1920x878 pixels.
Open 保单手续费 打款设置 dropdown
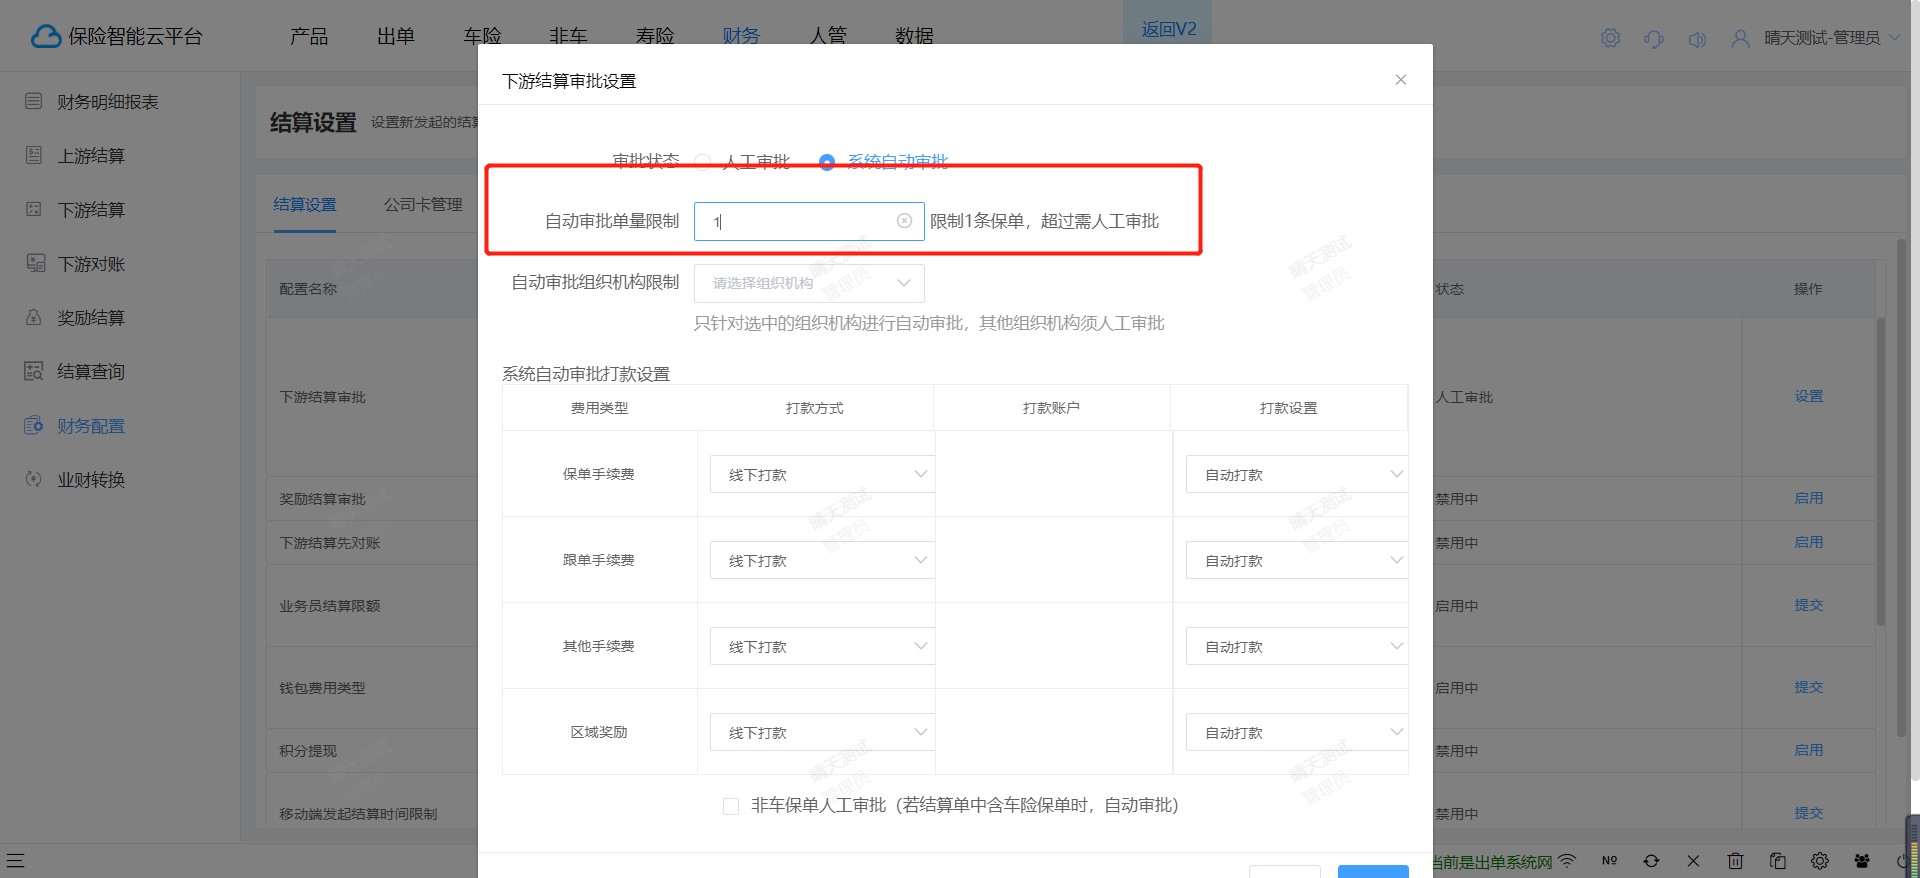pyautogui.click(x=1297, y=474)
